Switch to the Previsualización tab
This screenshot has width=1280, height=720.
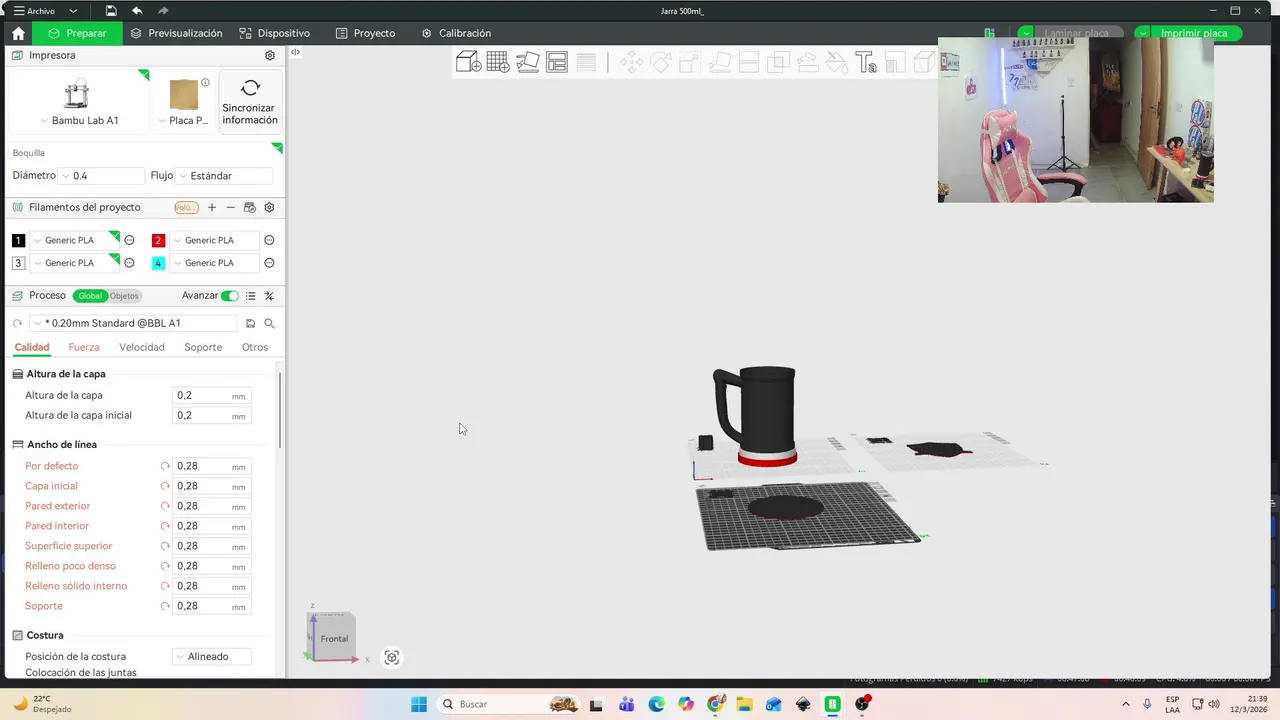tap(176, 33)
